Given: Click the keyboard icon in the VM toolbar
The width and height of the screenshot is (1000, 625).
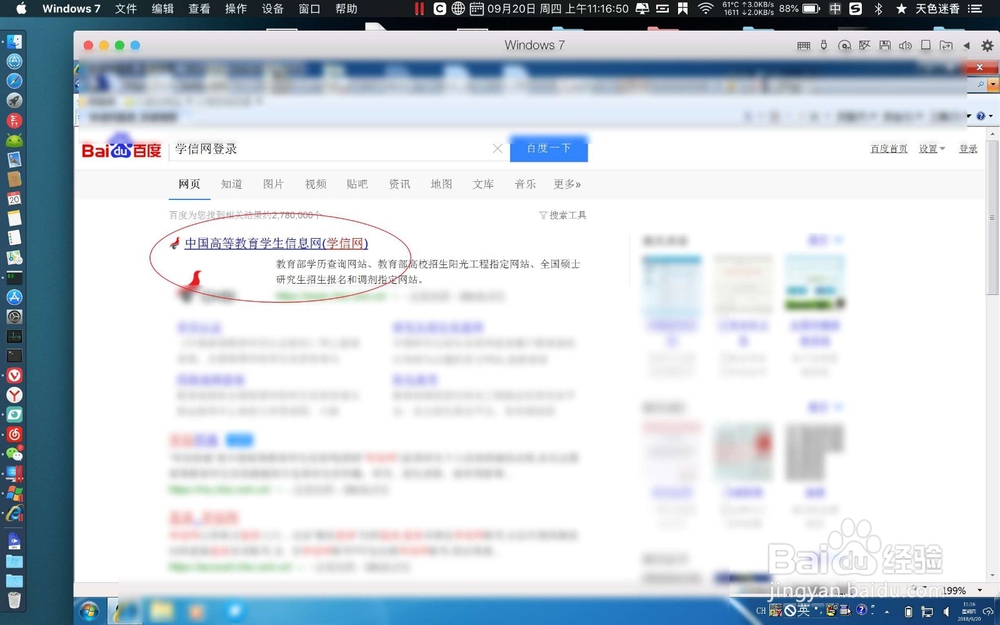Looking at the screenshot, I should tap(804, 45).
